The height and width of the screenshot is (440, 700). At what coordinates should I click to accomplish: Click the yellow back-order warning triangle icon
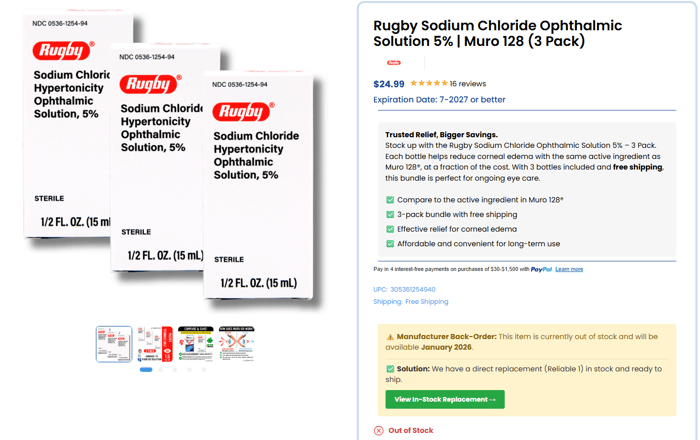coord(390,337)
